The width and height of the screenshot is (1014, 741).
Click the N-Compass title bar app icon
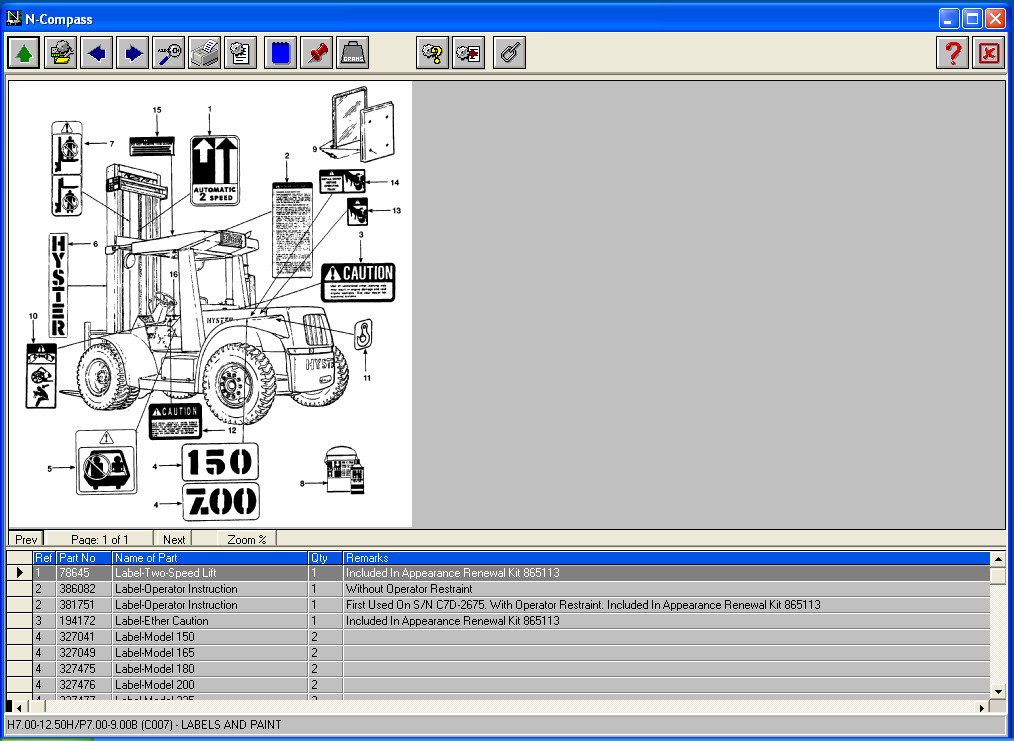[14, 18]
